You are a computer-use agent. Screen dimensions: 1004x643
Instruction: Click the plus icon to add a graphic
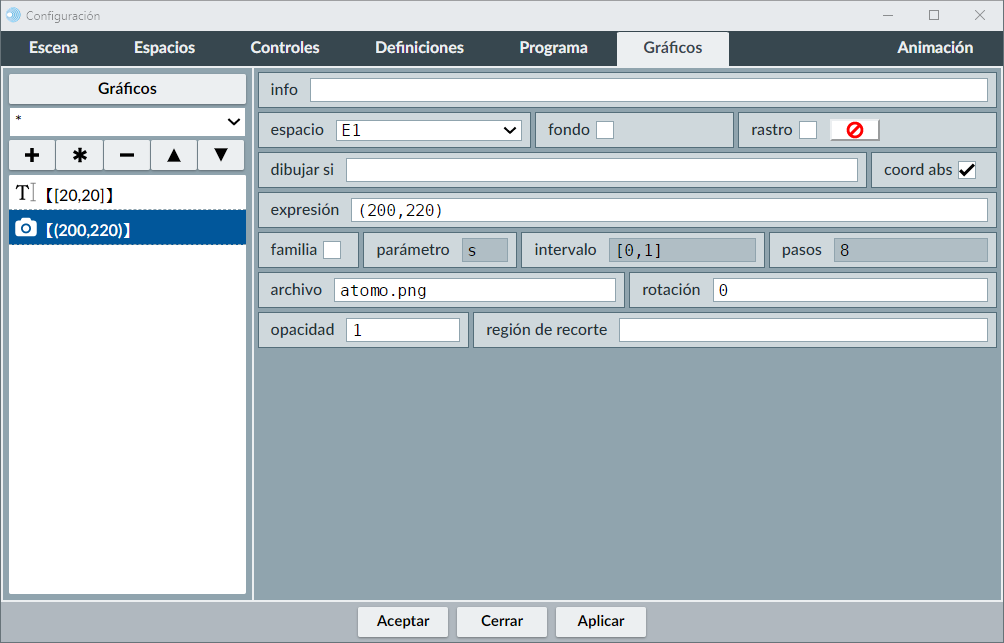point(32,155)
